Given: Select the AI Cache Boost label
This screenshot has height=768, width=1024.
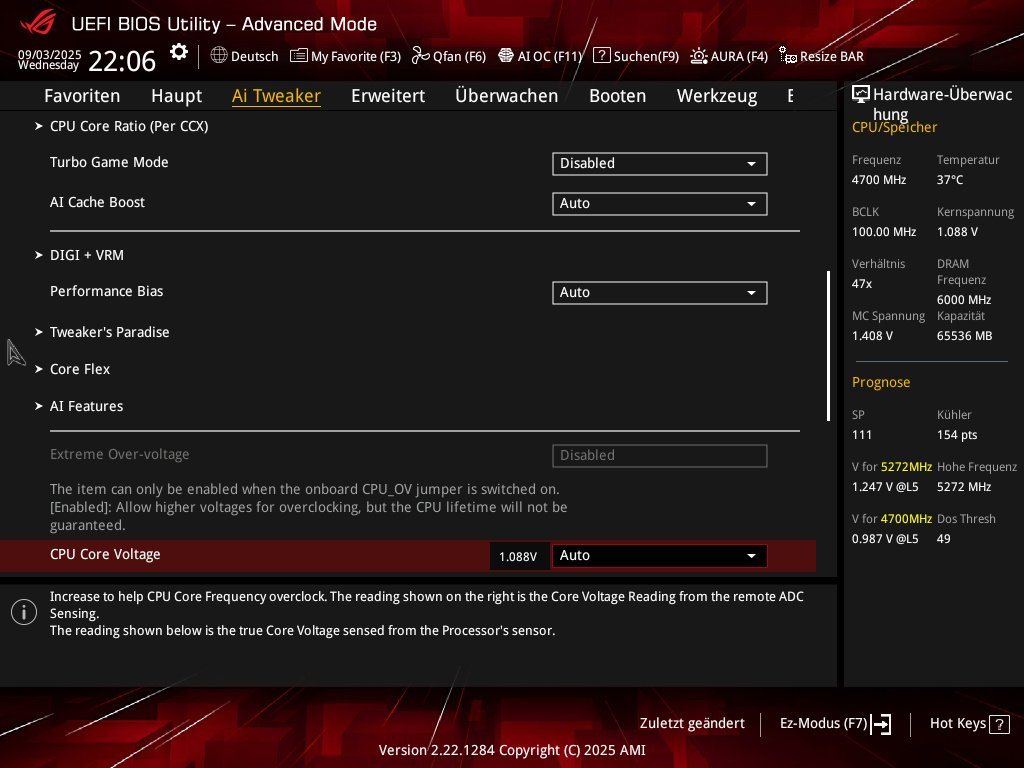Looking at the screenshot, I should pyautogui.click(x=97, y=202).
